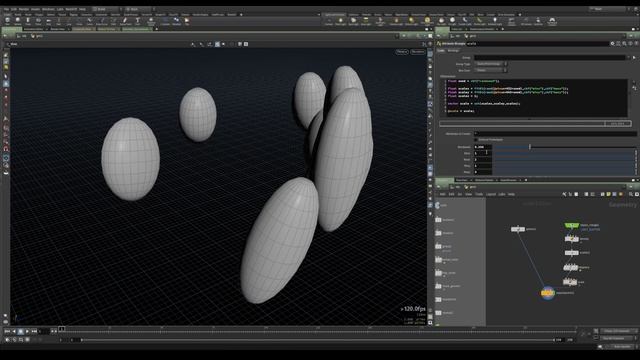The width and height of the screenshot is (640, 360).
Task: Open the File menu
Action: point(6,9)
